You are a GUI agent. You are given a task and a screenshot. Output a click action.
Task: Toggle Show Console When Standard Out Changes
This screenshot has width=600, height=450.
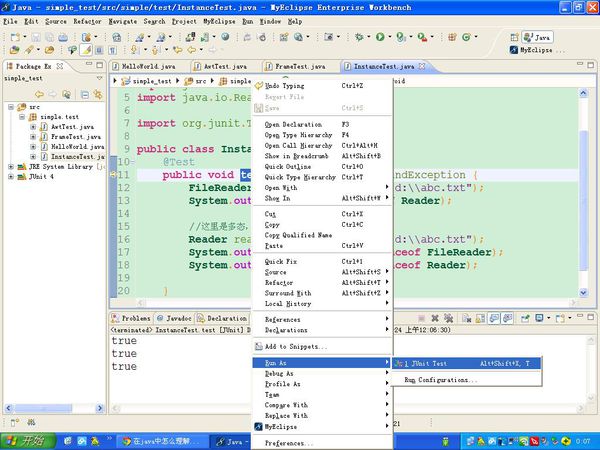494,318
